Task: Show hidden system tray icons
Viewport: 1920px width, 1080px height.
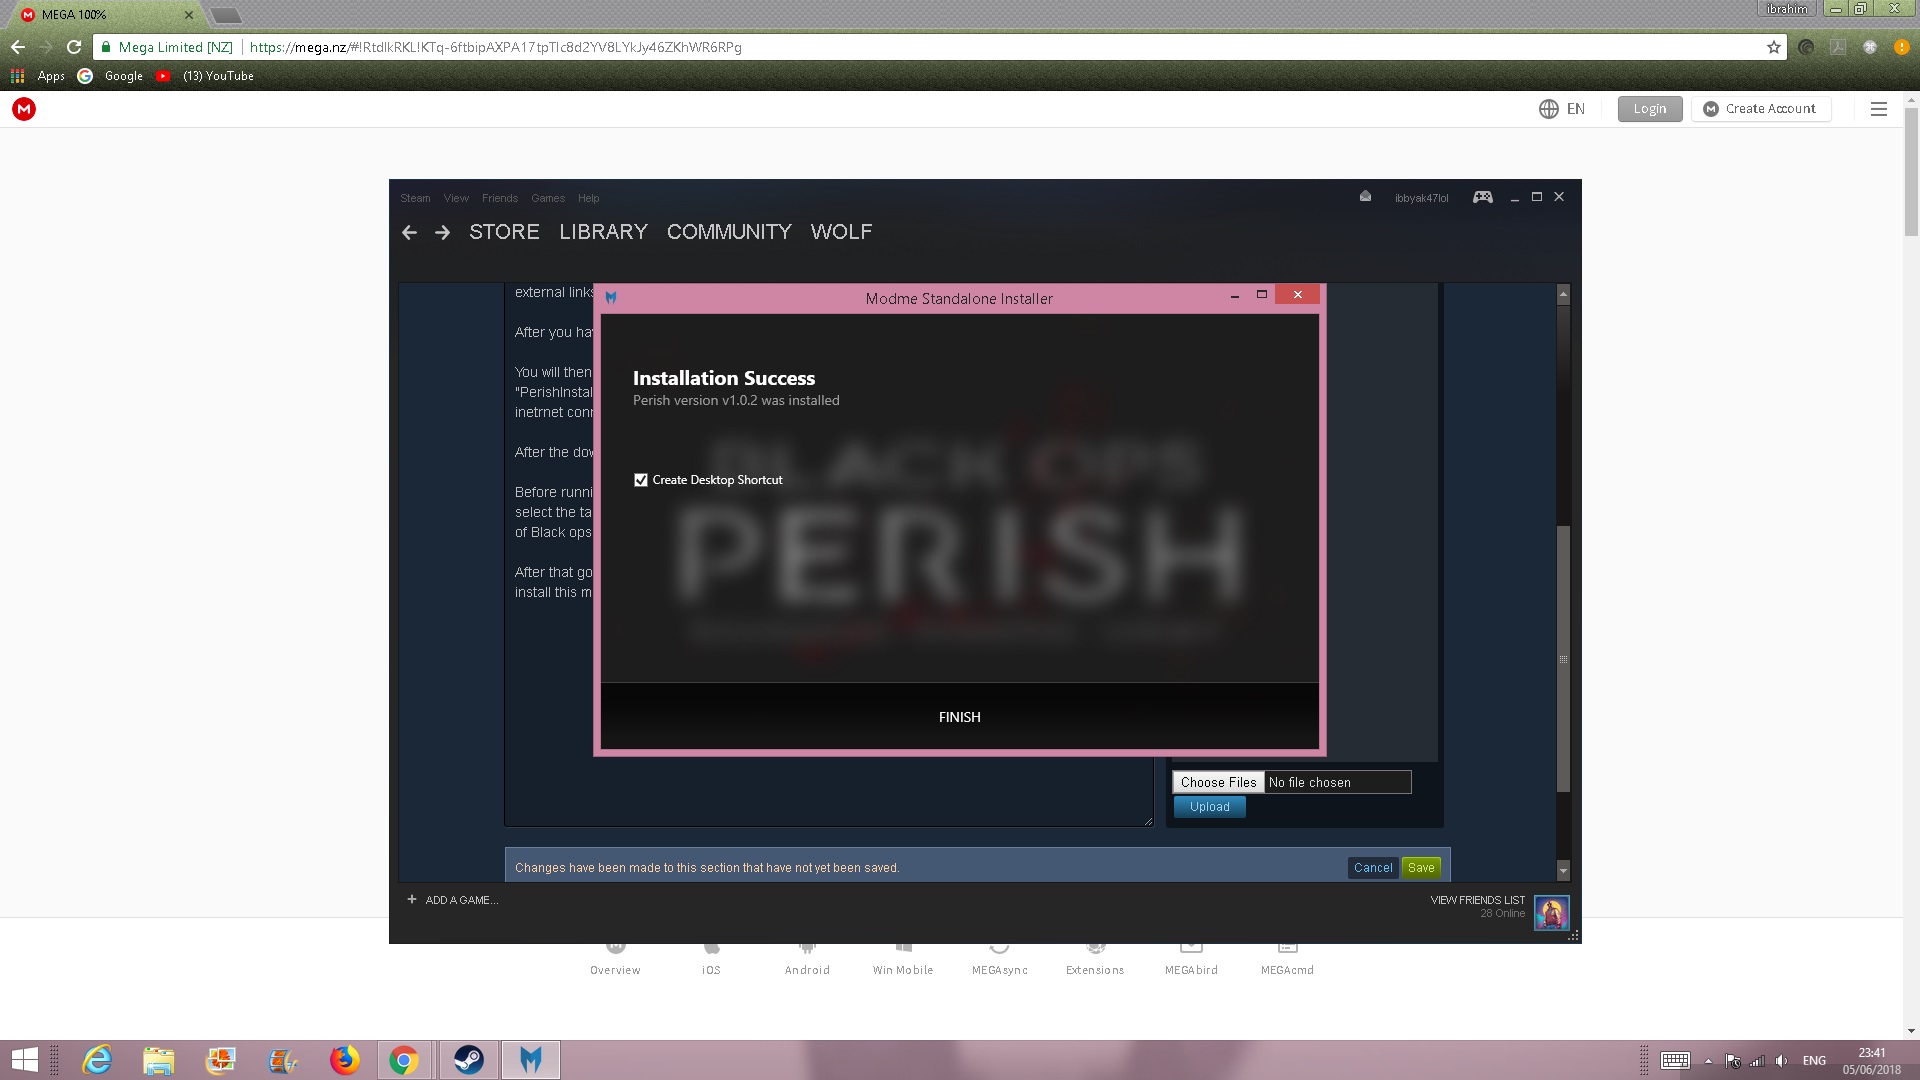Action: pos(1708,1061)
